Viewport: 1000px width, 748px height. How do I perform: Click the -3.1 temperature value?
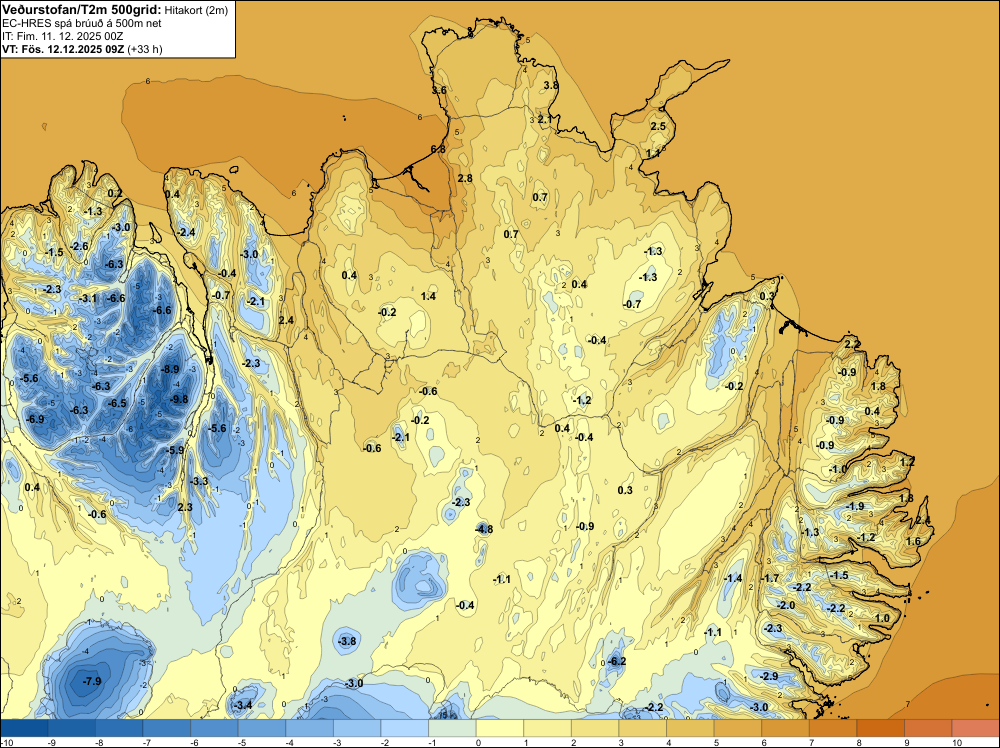point(87,298)
